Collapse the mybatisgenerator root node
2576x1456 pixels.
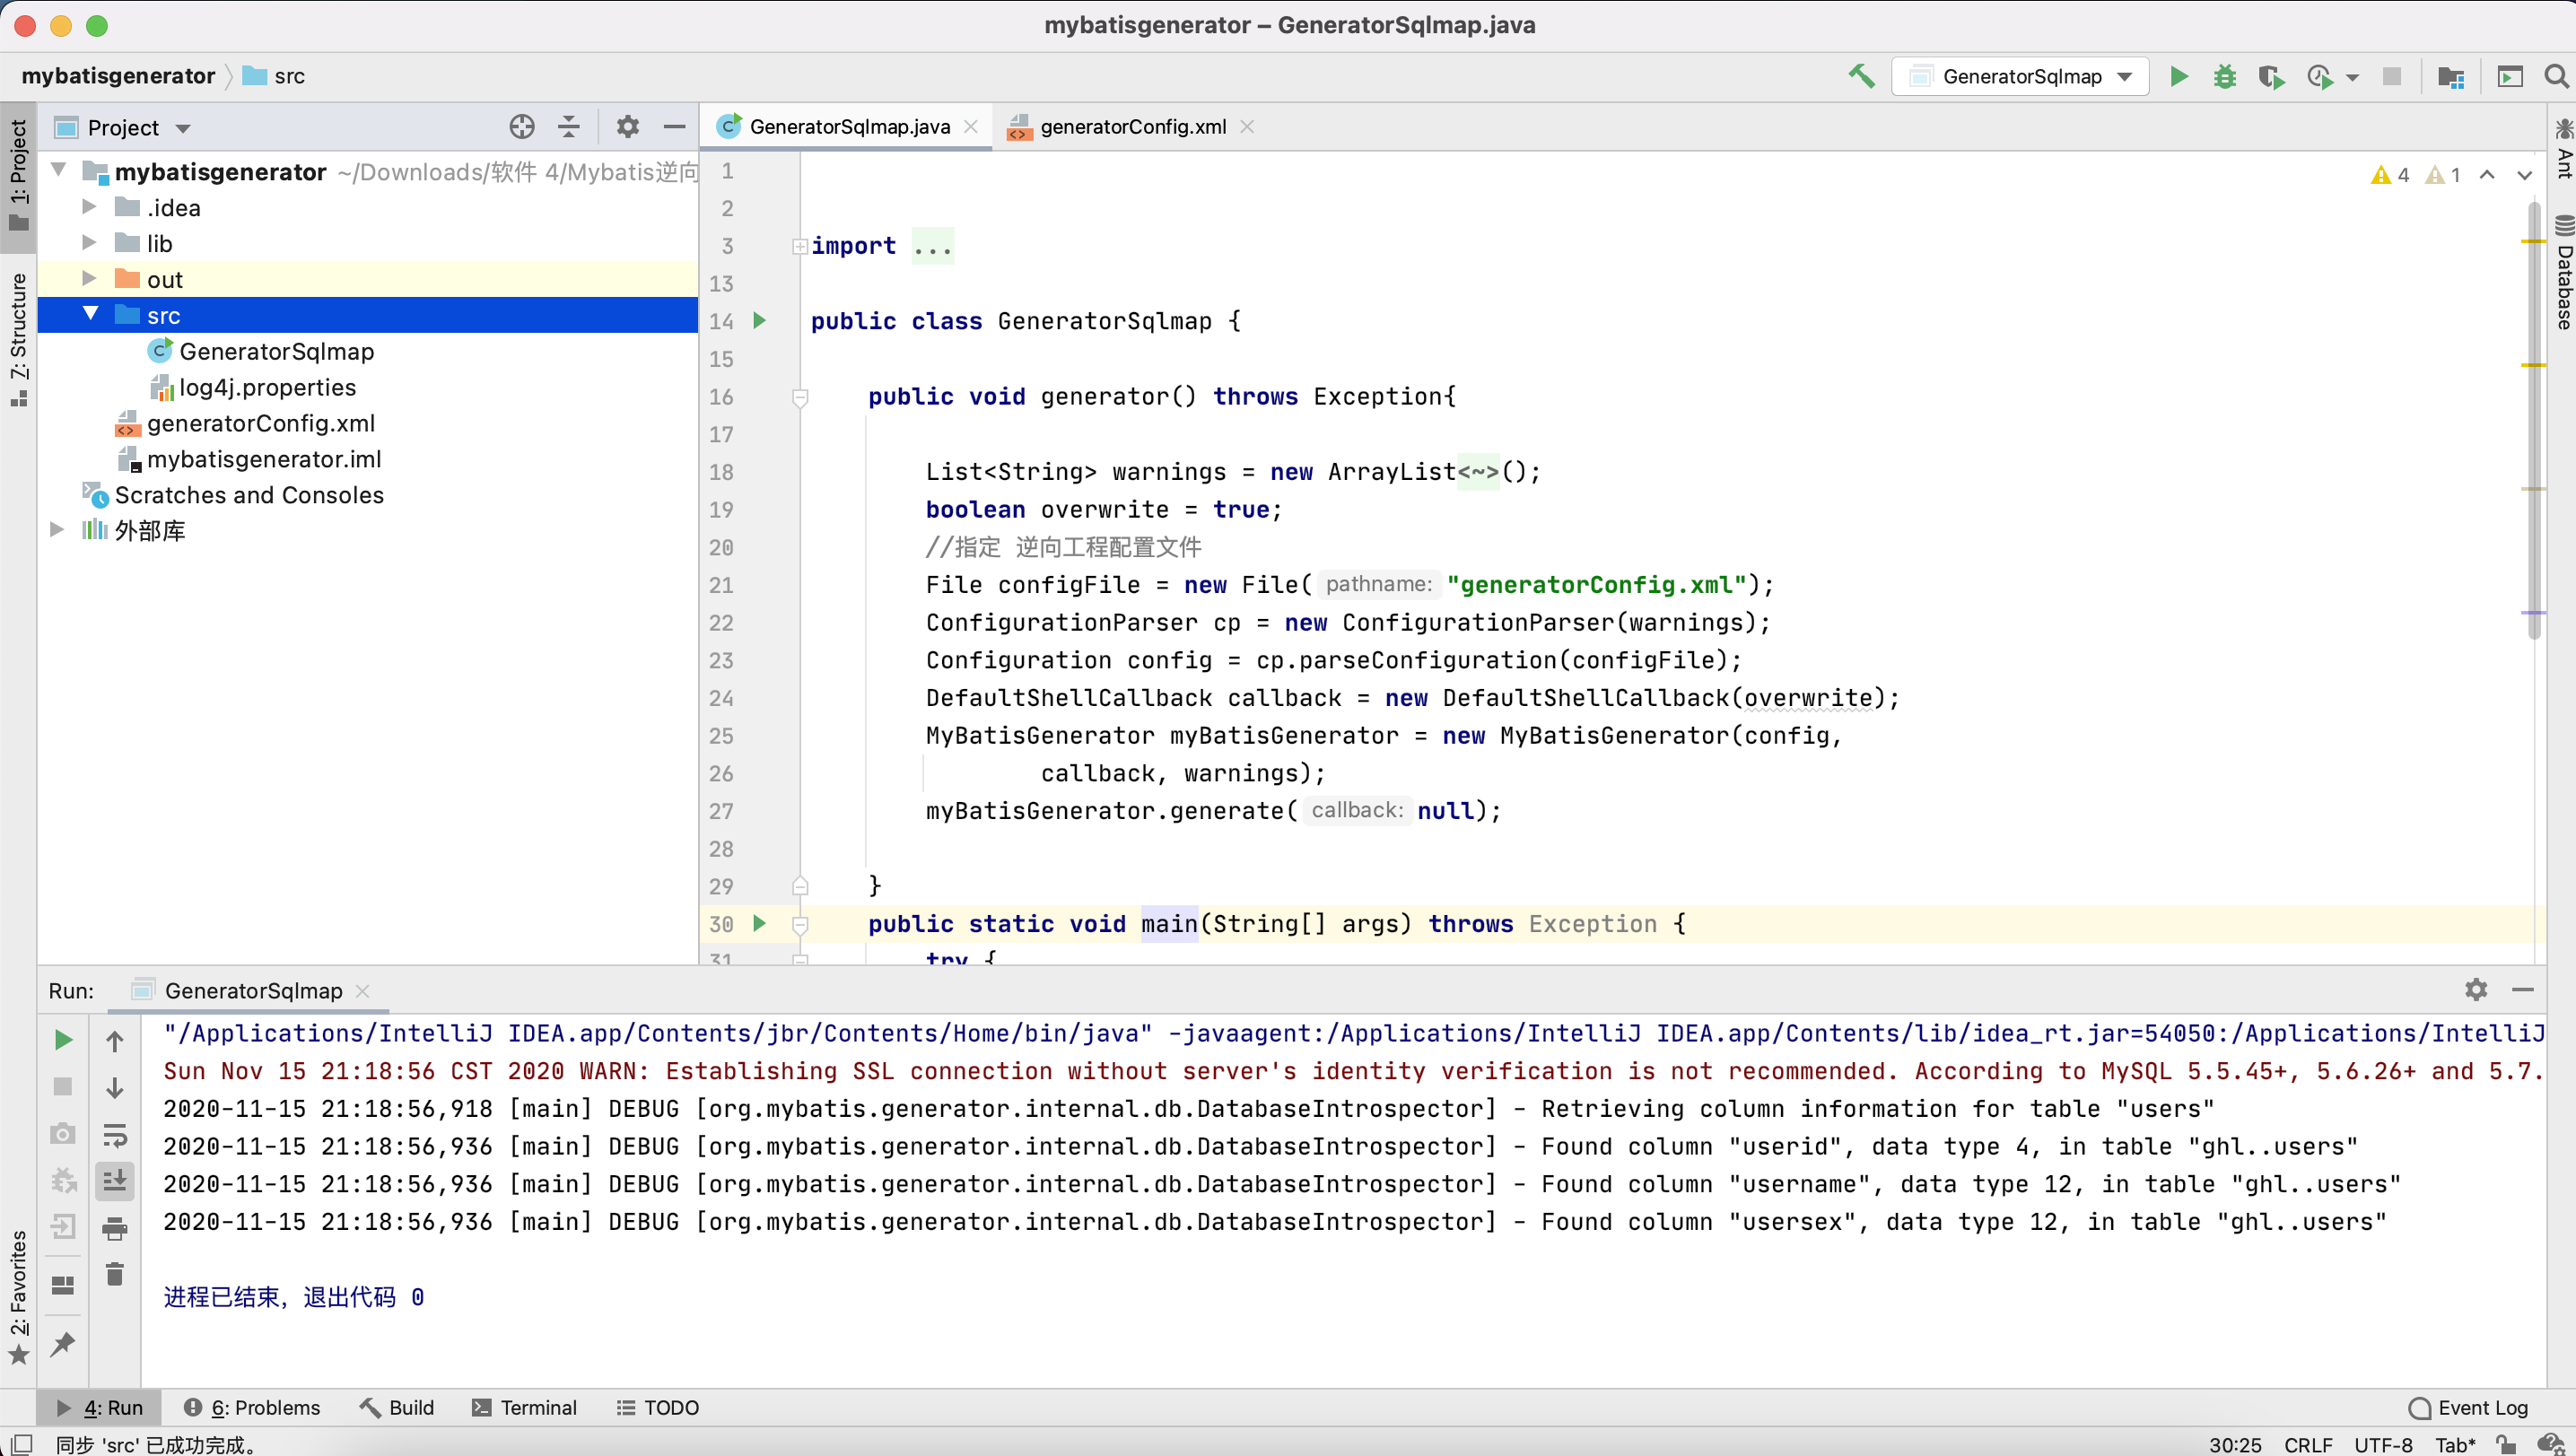coord(59,170)
